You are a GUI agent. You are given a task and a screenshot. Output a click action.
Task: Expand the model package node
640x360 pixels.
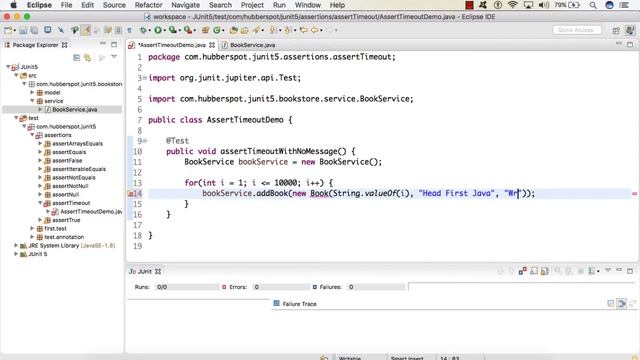pos(32,93)
